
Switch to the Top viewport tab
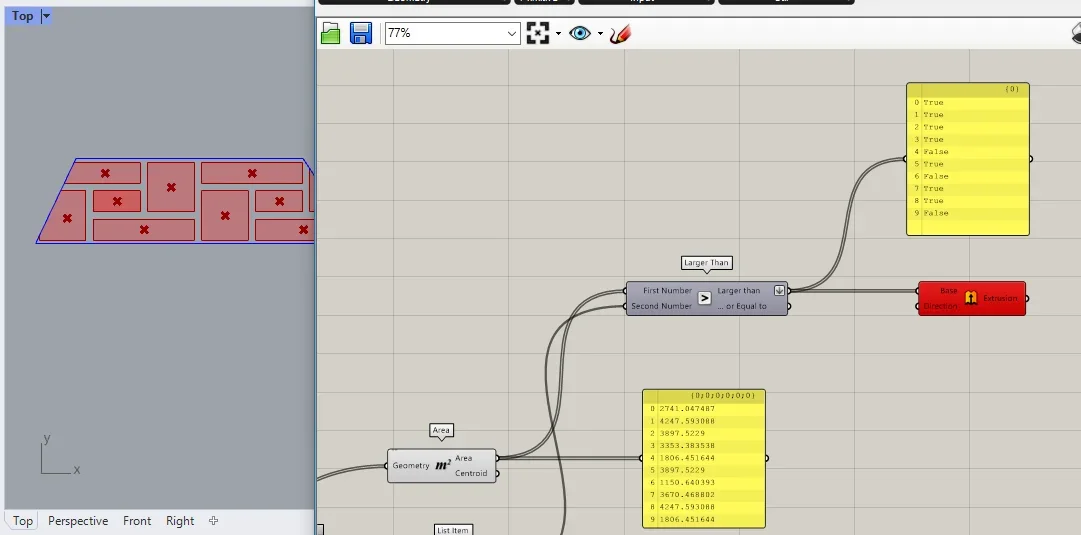(x=23, y=521)
